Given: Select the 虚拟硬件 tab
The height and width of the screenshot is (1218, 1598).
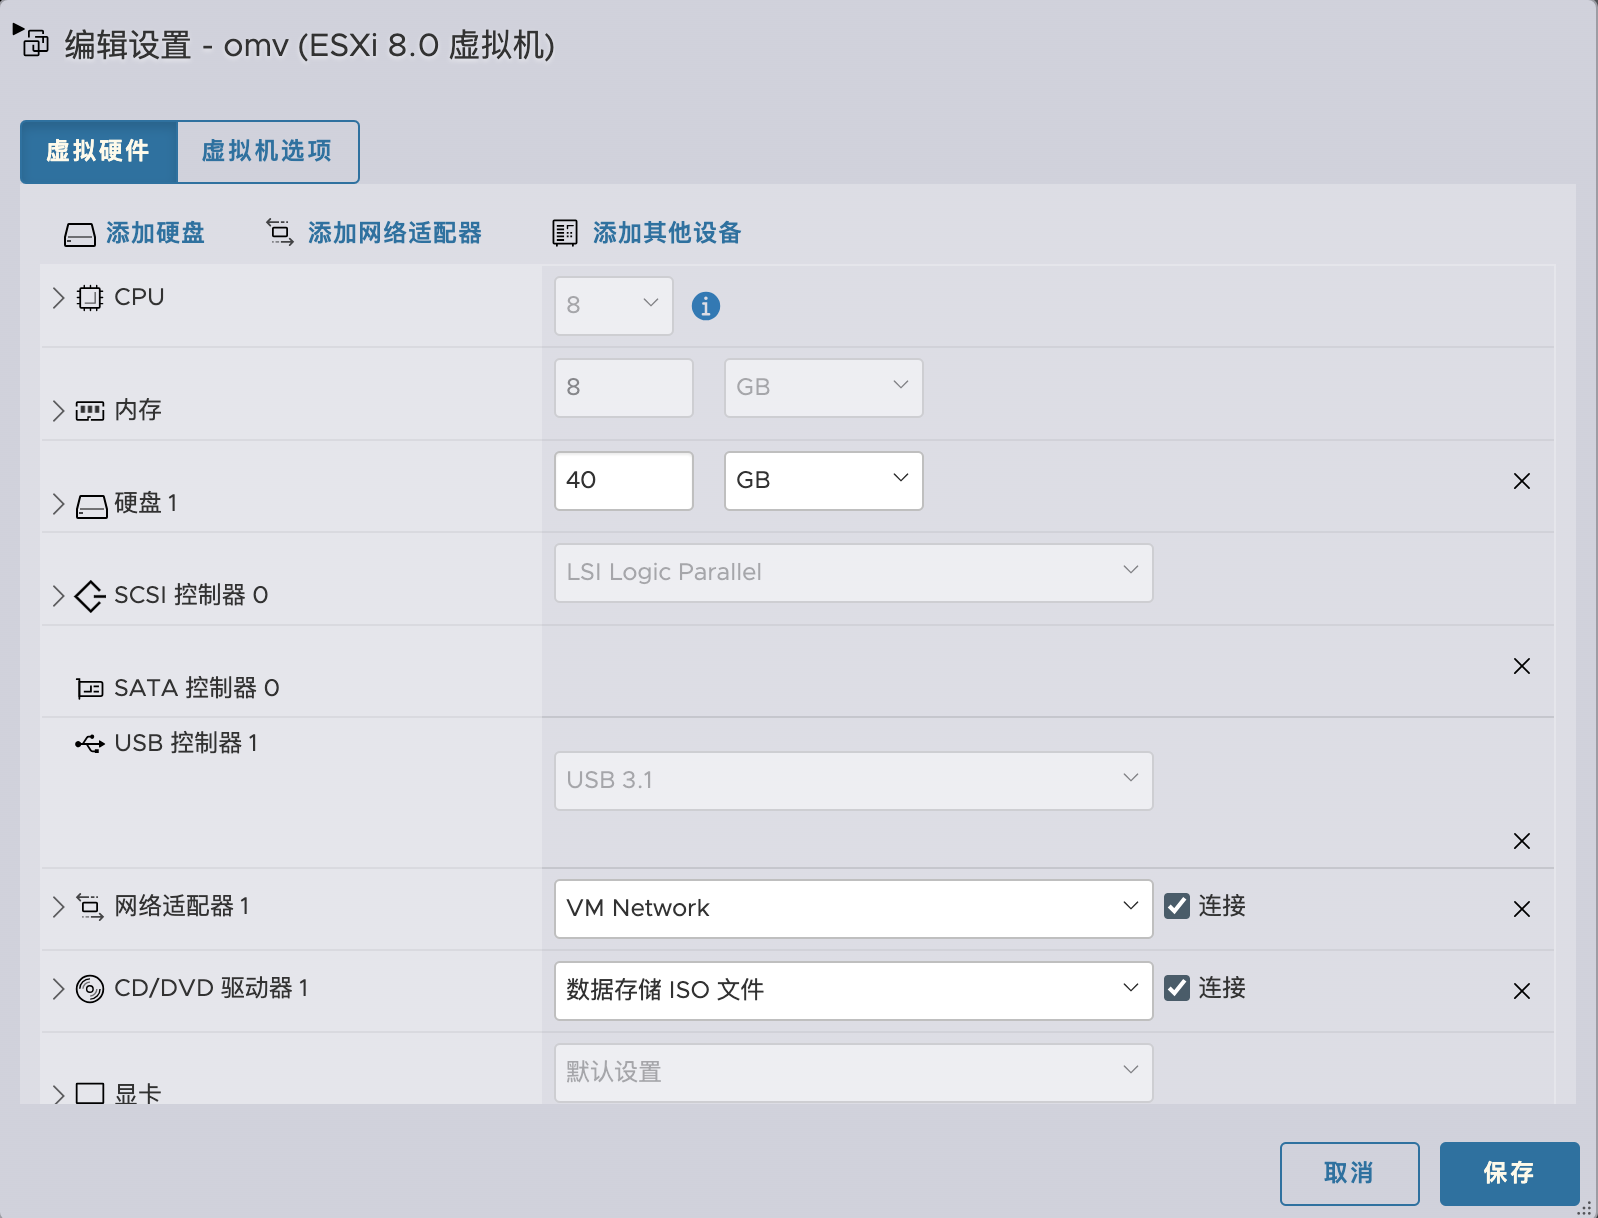Looking at the screenshot, I should coord(98,151).
